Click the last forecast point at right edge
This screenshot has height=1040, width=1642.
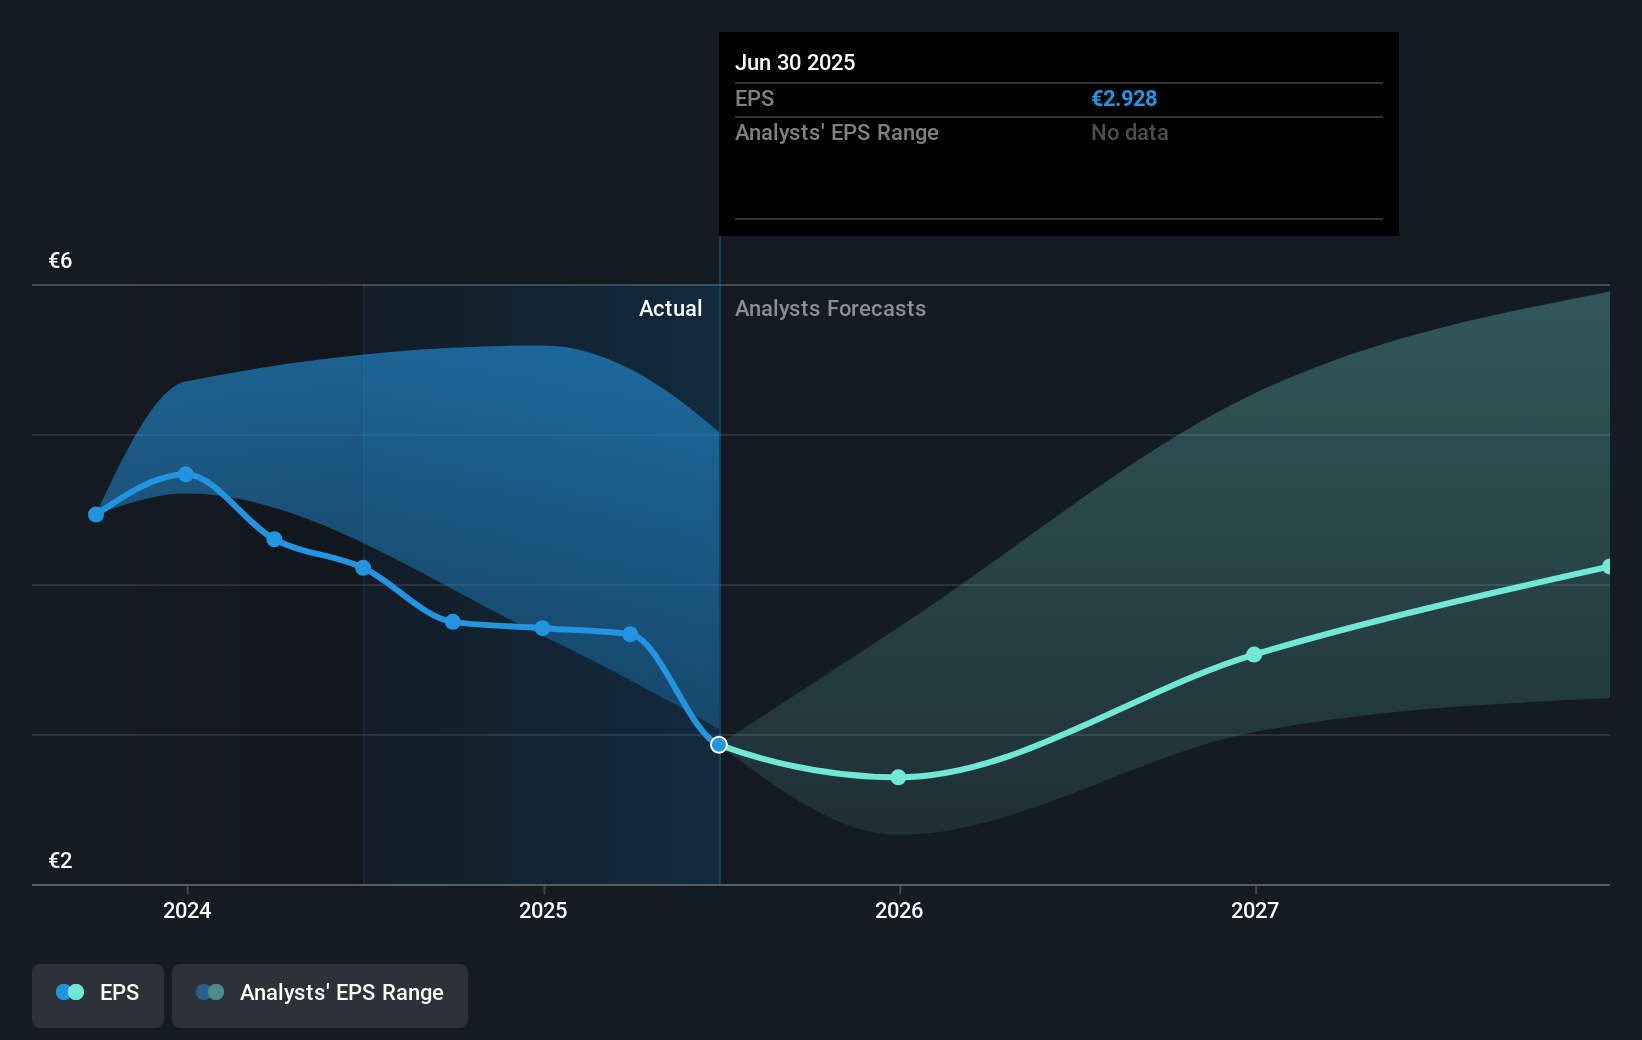click(x=1607, y=567)
